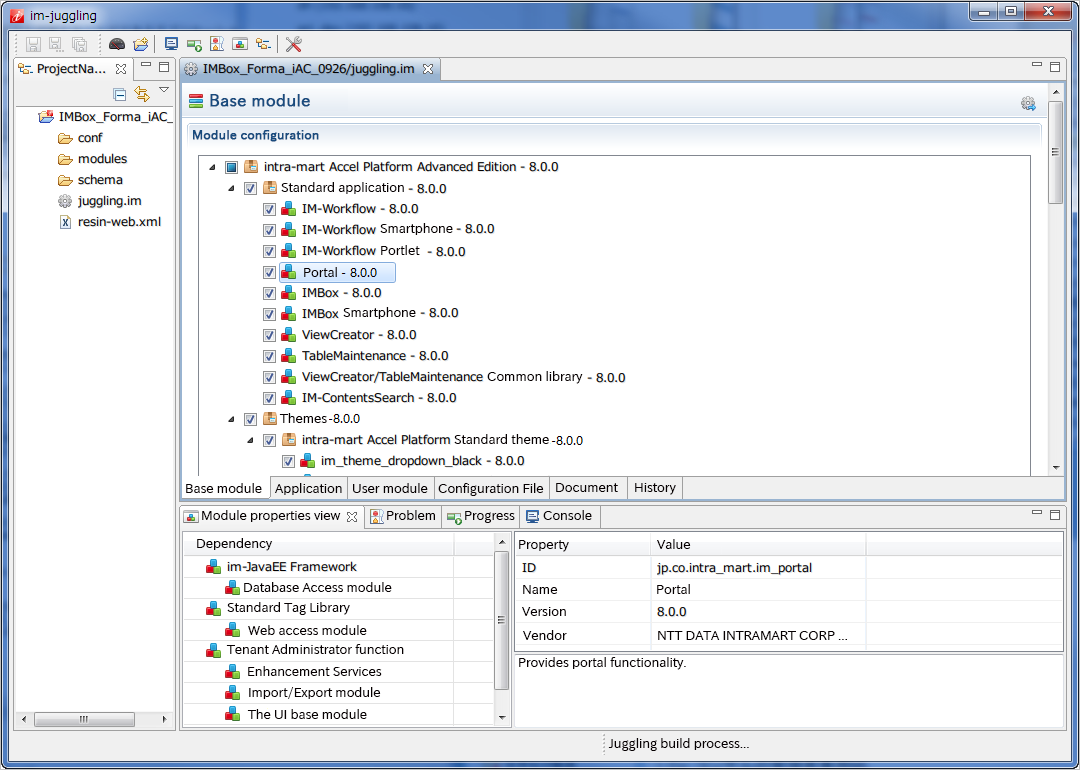Switch to the Console view tab

tap(559, 516)
